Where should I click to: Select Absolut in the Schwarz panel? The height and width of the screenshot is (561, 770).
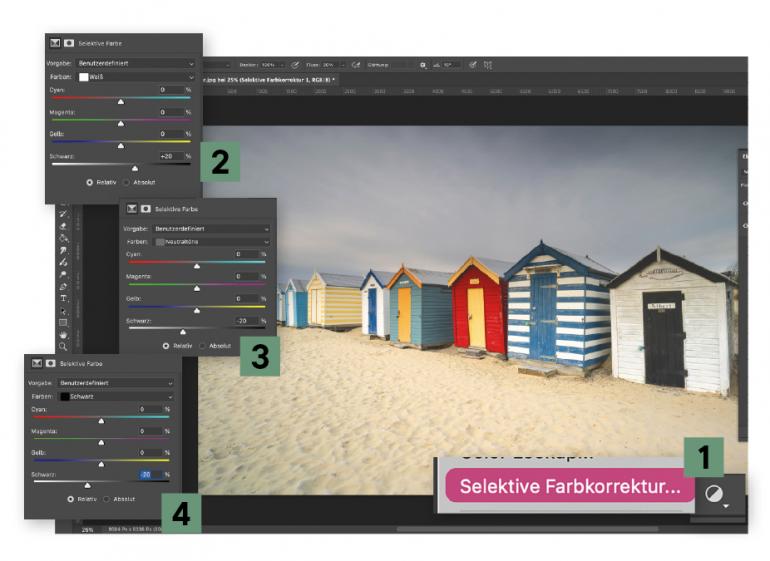[119, 499]
